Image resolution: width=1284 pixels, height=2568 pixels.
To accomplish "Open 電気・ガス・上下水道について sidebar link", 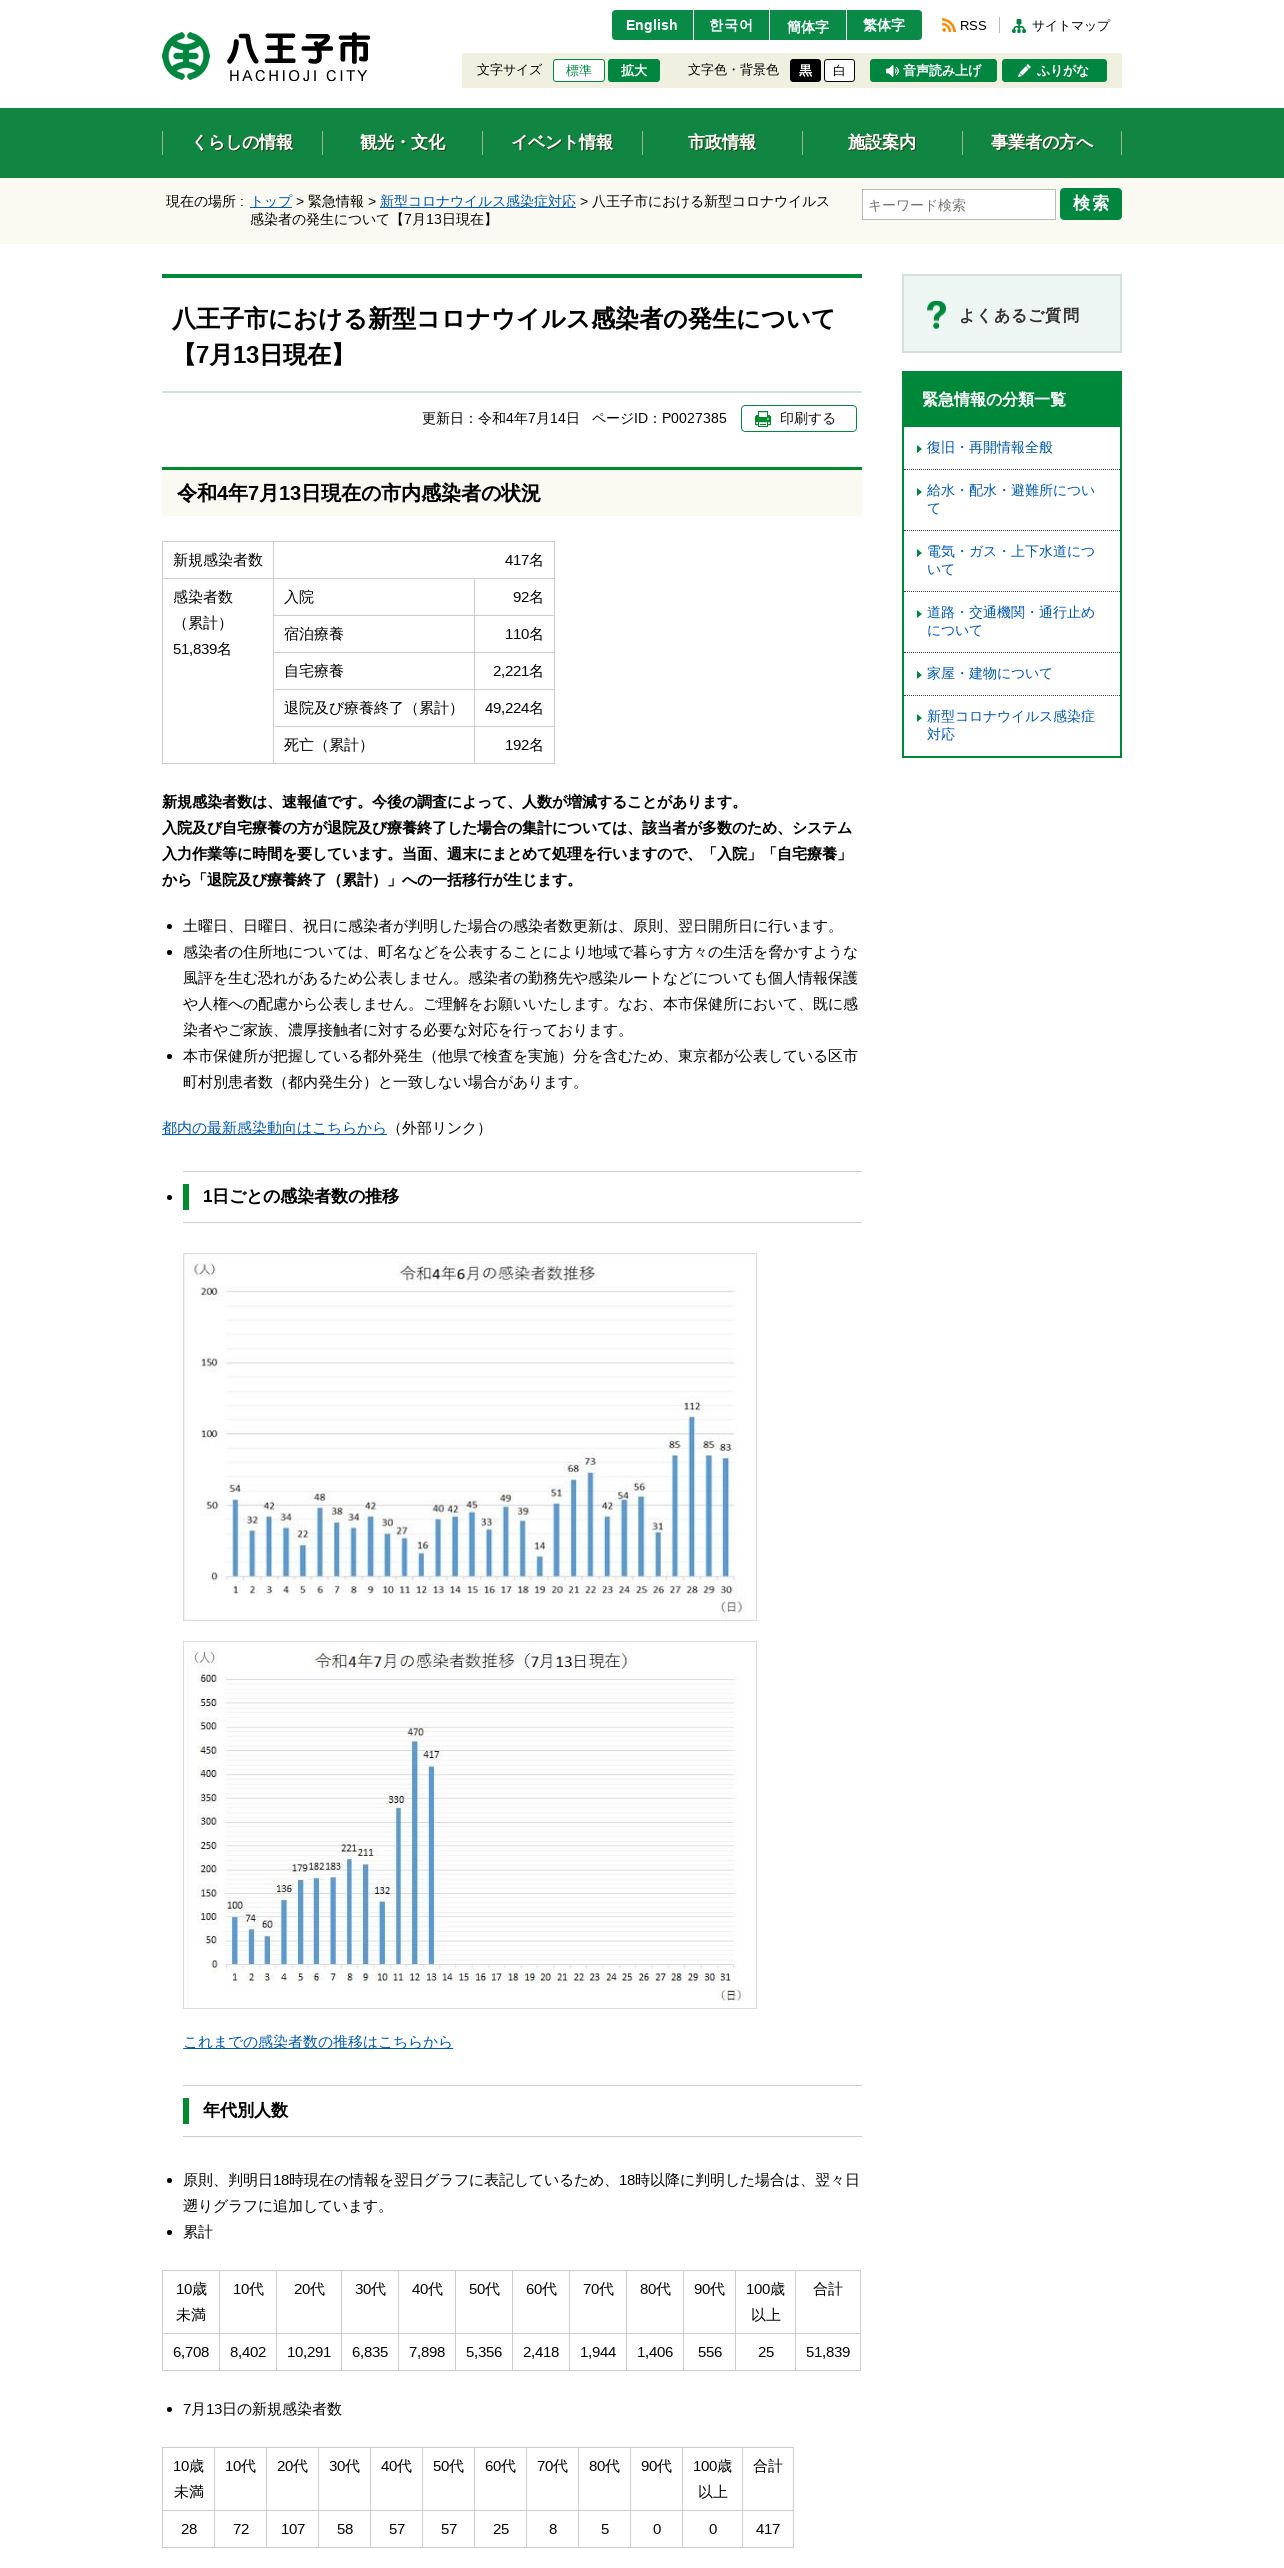I will pyautogui.click(x=1010, y=561).
